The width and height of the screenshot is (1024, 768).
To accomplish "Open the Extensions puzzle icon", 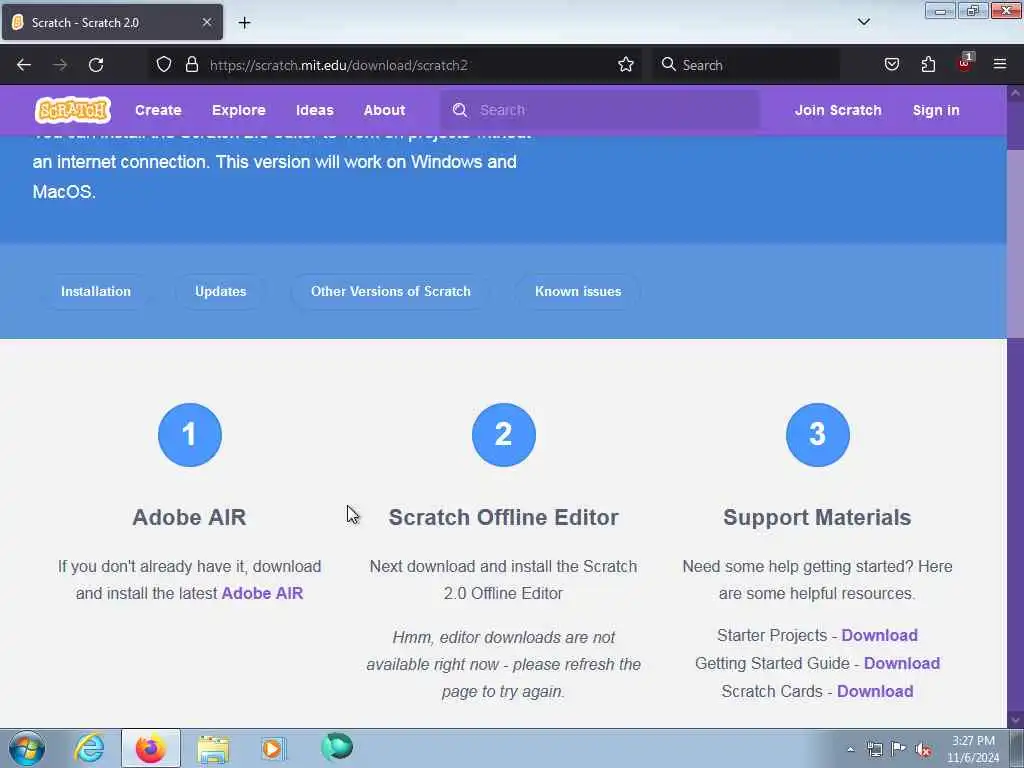I will (x=928, y=65).
